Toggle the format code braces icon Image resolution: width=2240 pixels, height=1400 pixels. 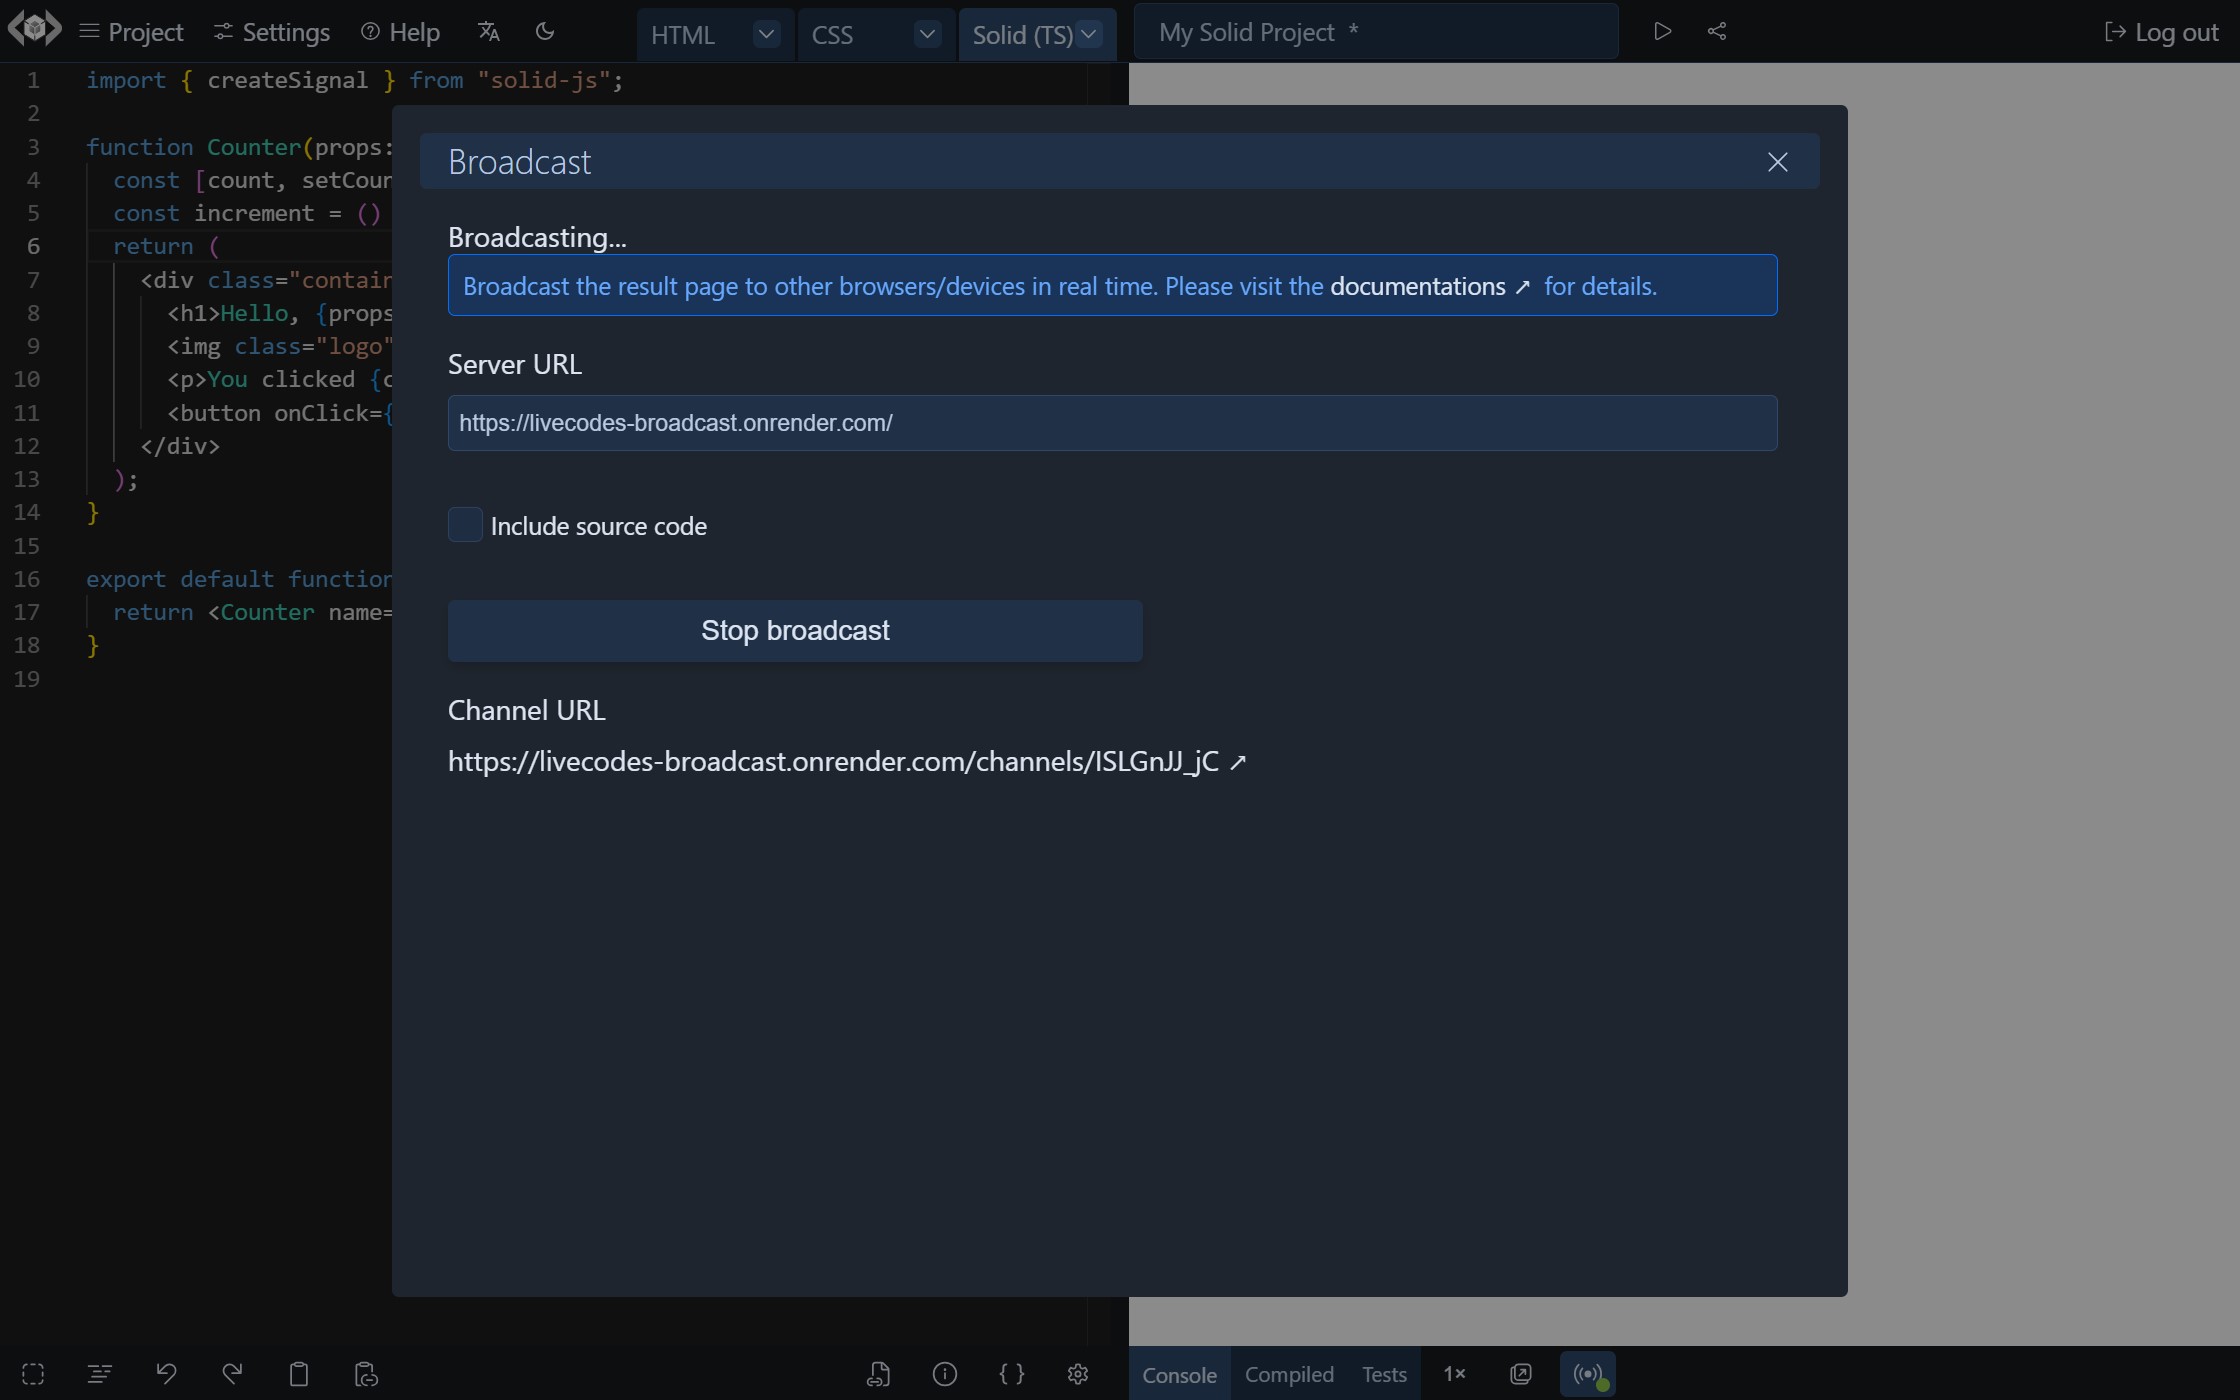pos(1011,1374)
